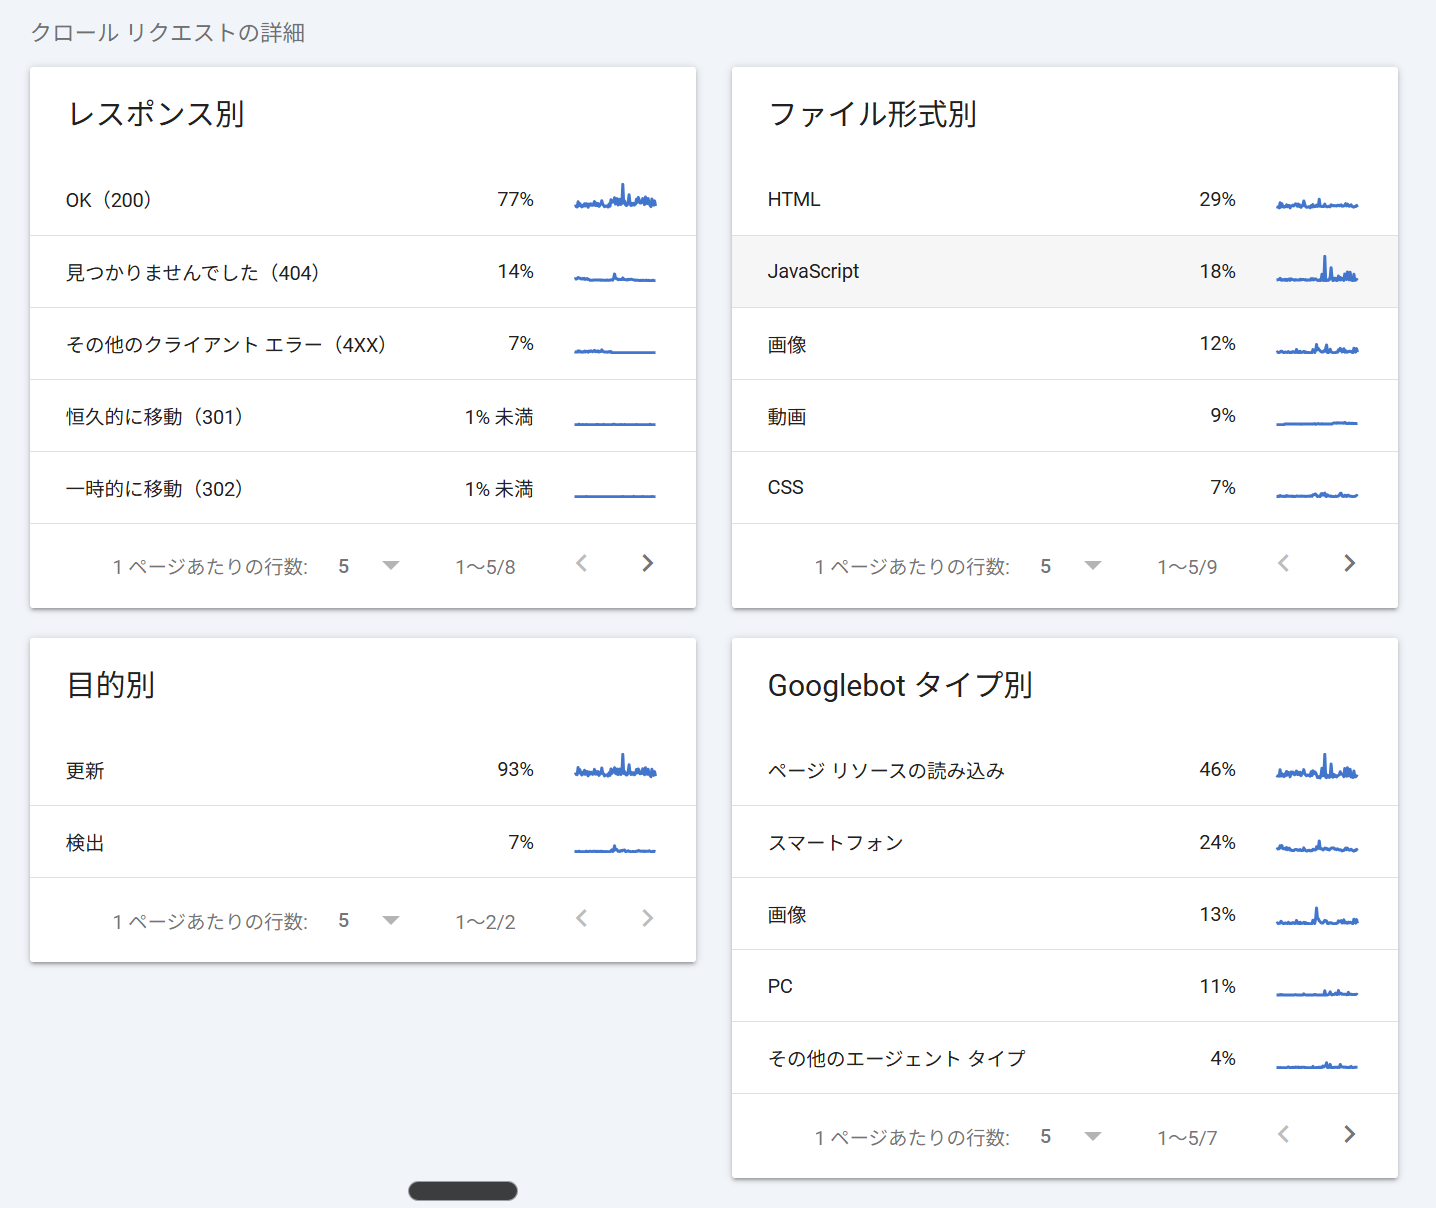Click the previous page arrow in 目的別 panel
The height and width of the screenshot is (1208, 1436).
[x=581, y=919]
